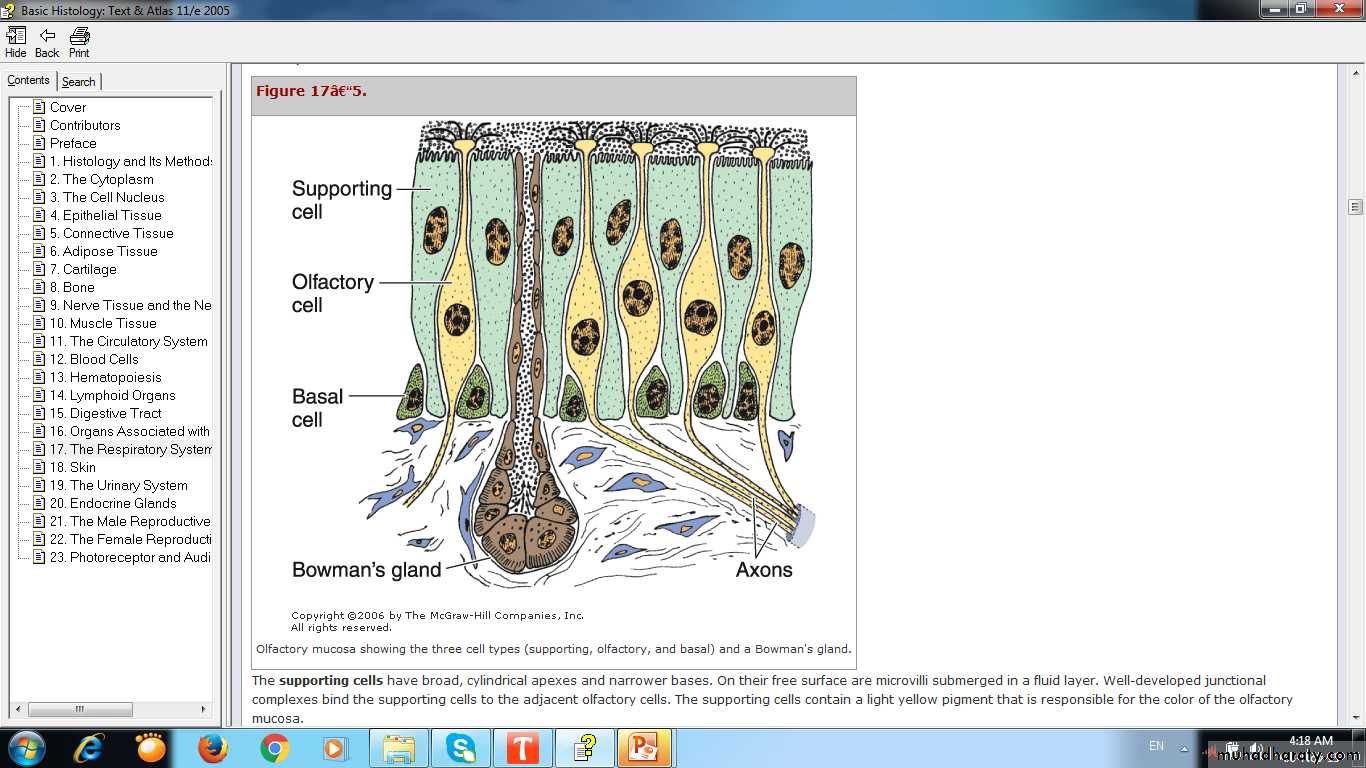
Task: Click page icon beside 8. Bone
Action: click(39, 287)
